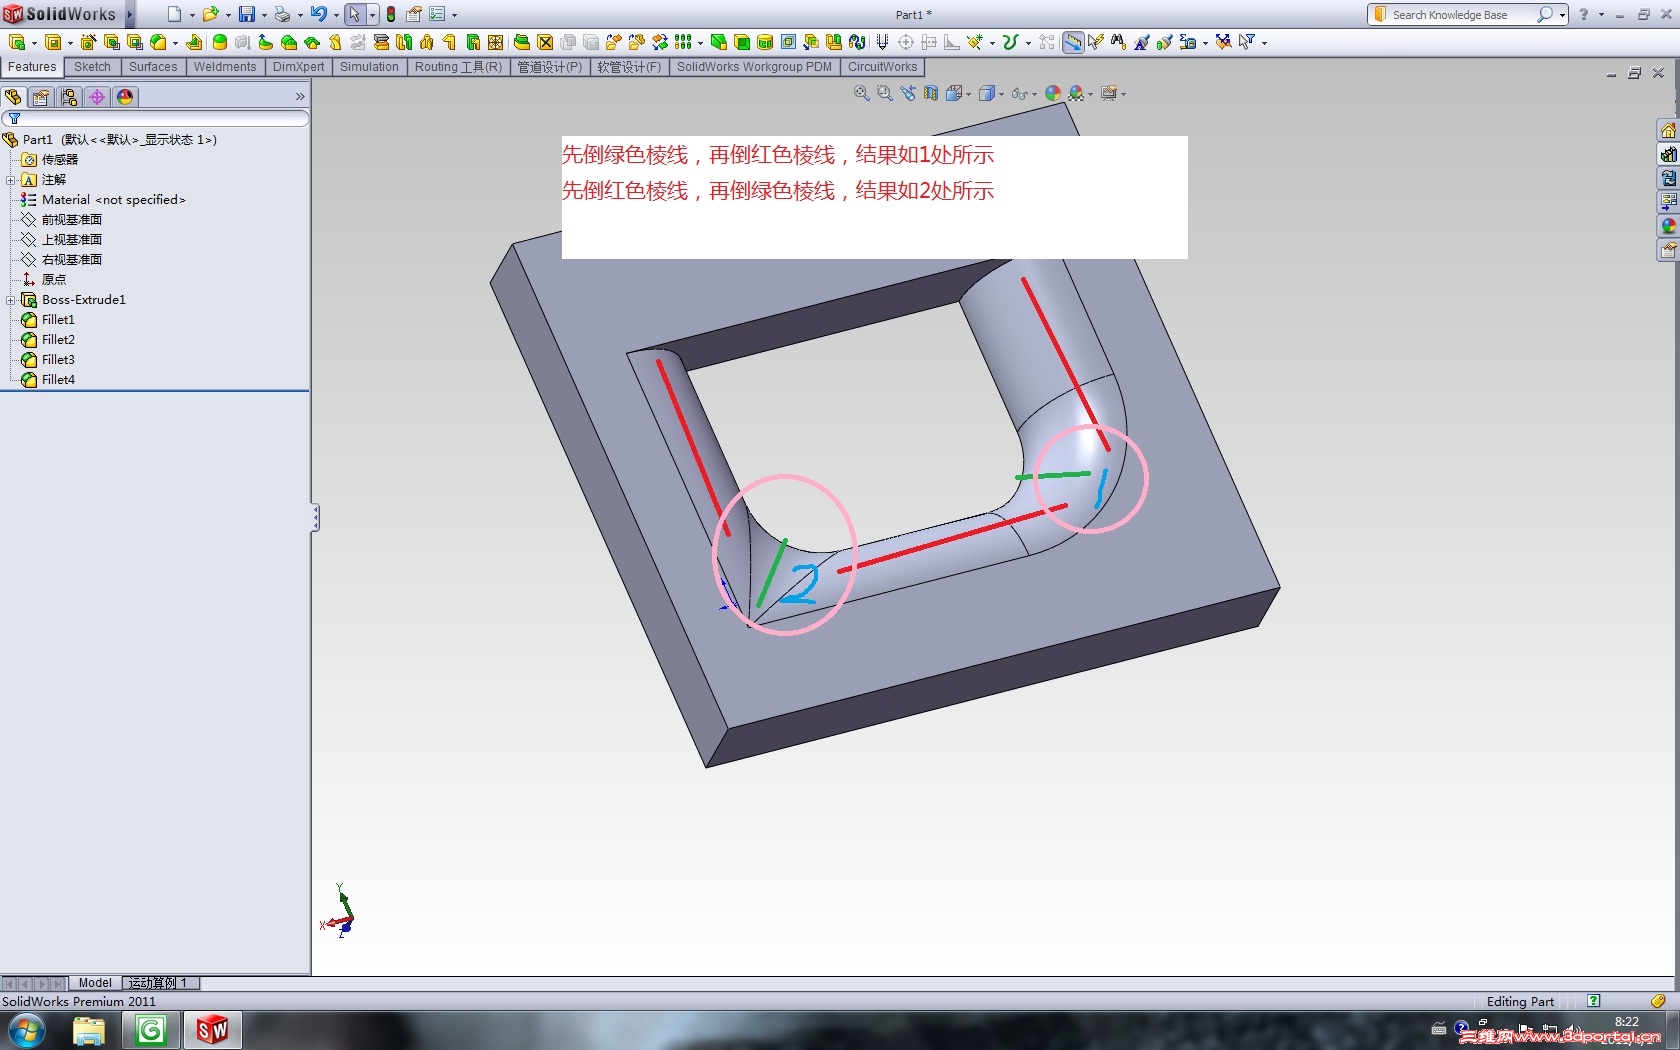Switch to the CircuitWorks tab
Viewport: 1680px width, 1050px height.
(882, 67)
